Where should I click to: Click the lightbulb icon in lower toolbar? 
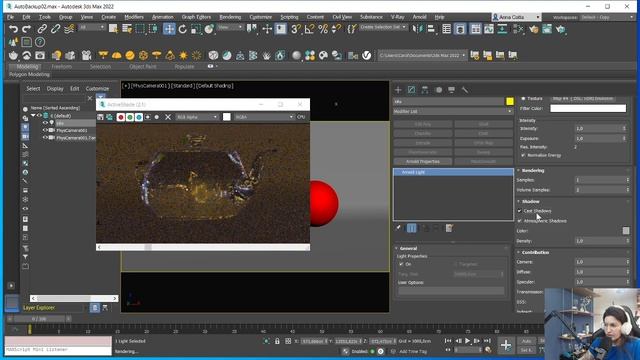point(57,55)
